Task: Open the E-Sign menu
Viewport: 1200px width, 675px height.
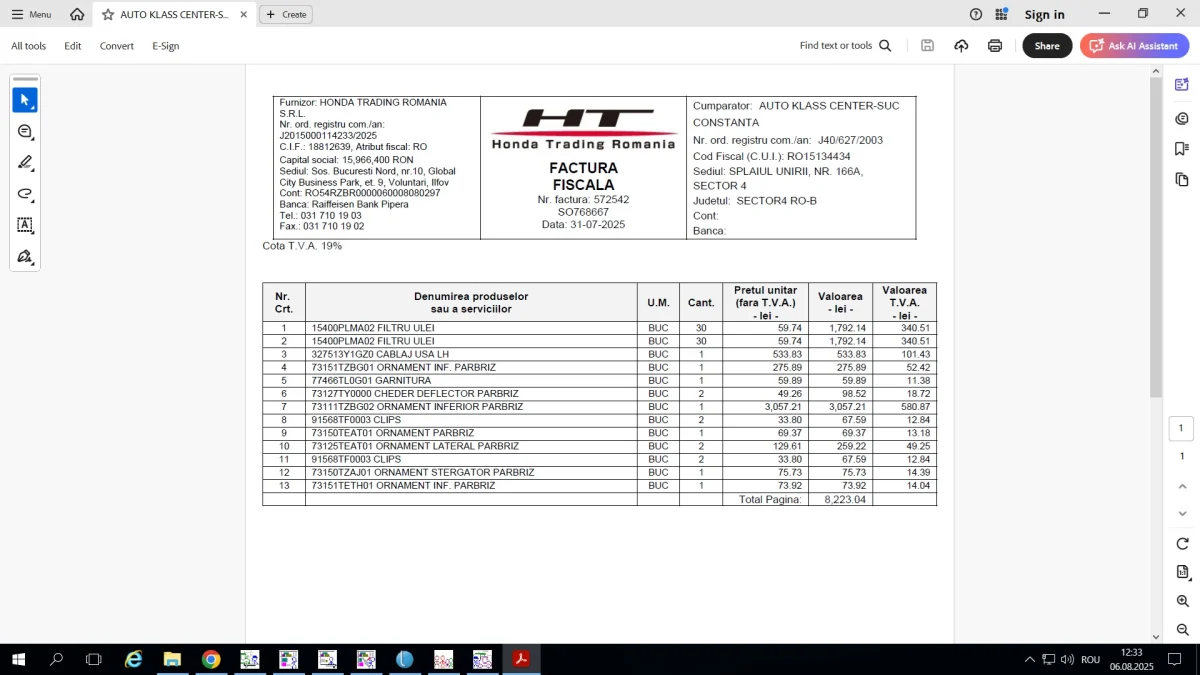Action: pos(166,46)
